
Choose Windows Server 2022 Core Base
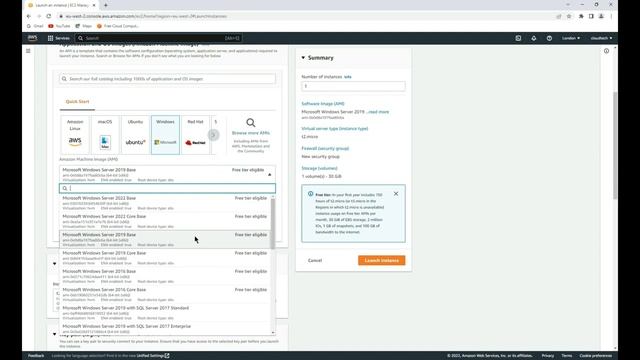pos(165,221)
